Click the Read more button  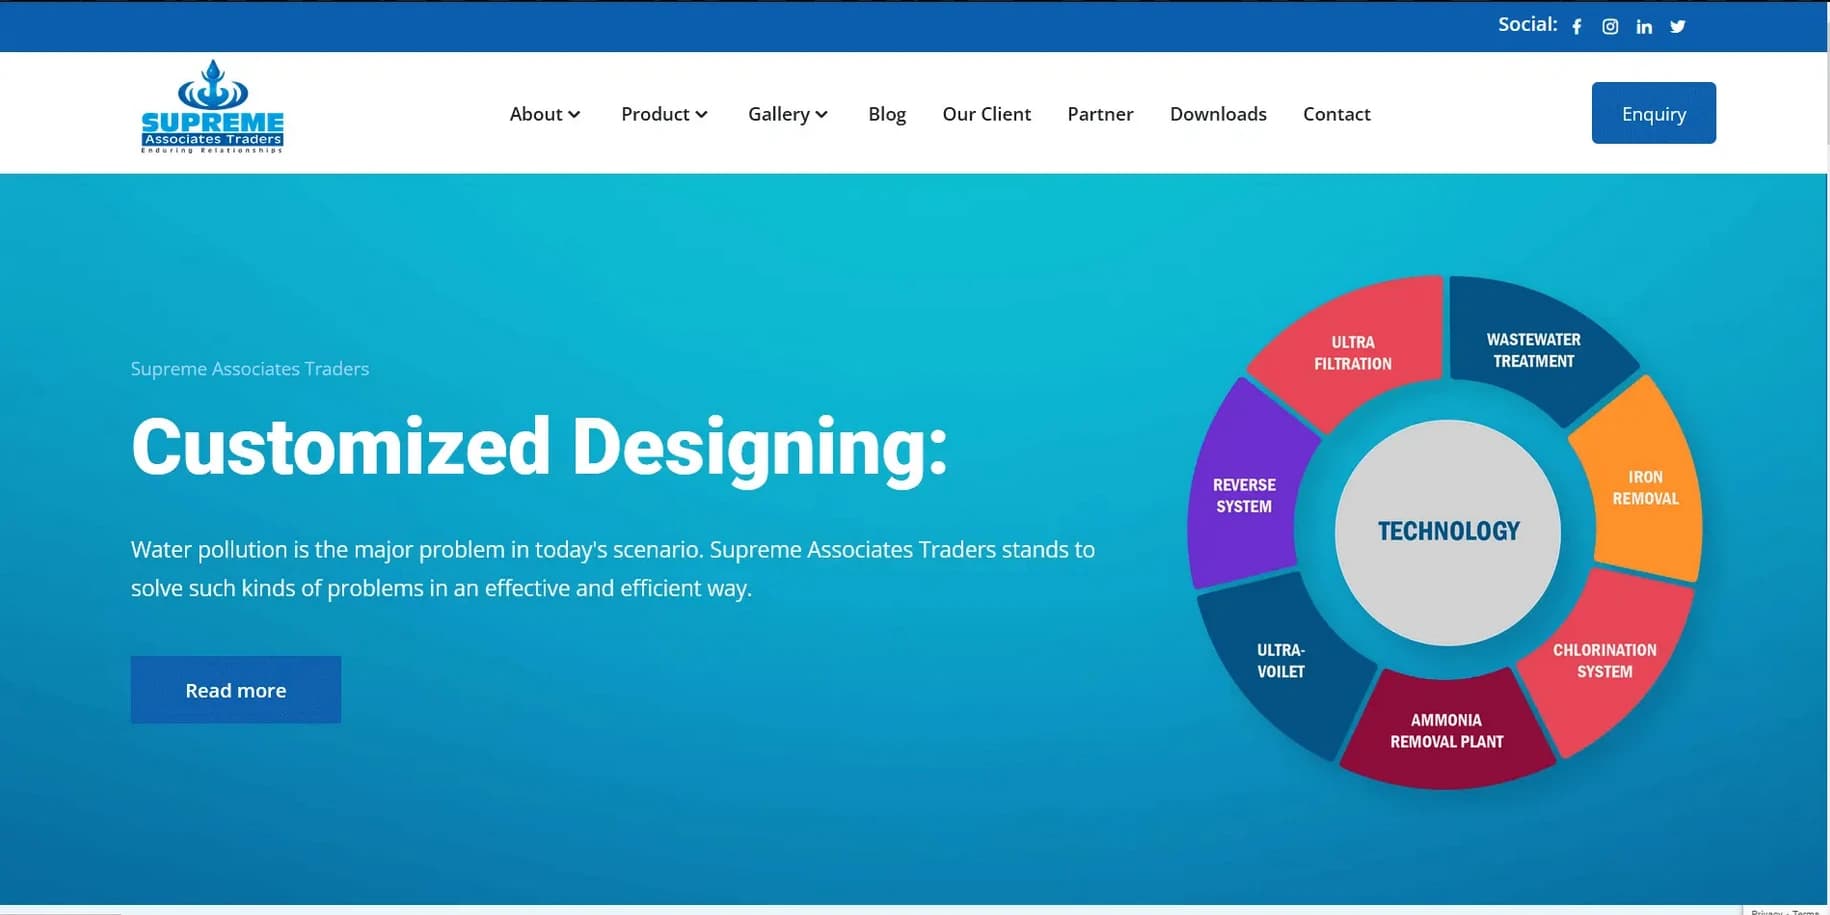236,690
